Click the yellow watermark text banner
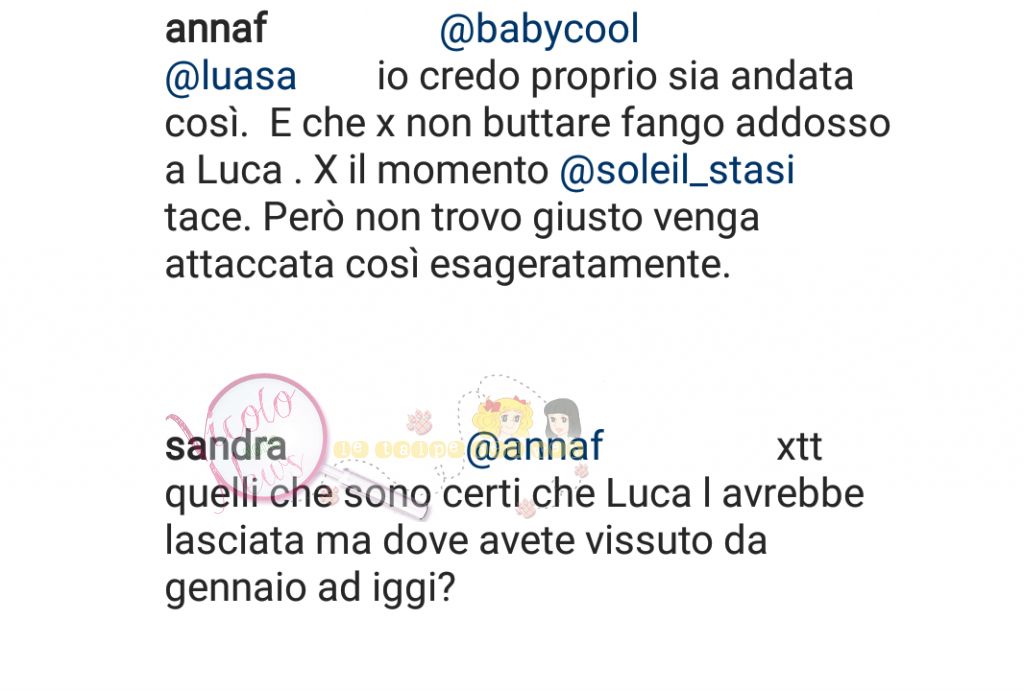This screenshot has height=691, width=1024. click(x=398, y=449)
